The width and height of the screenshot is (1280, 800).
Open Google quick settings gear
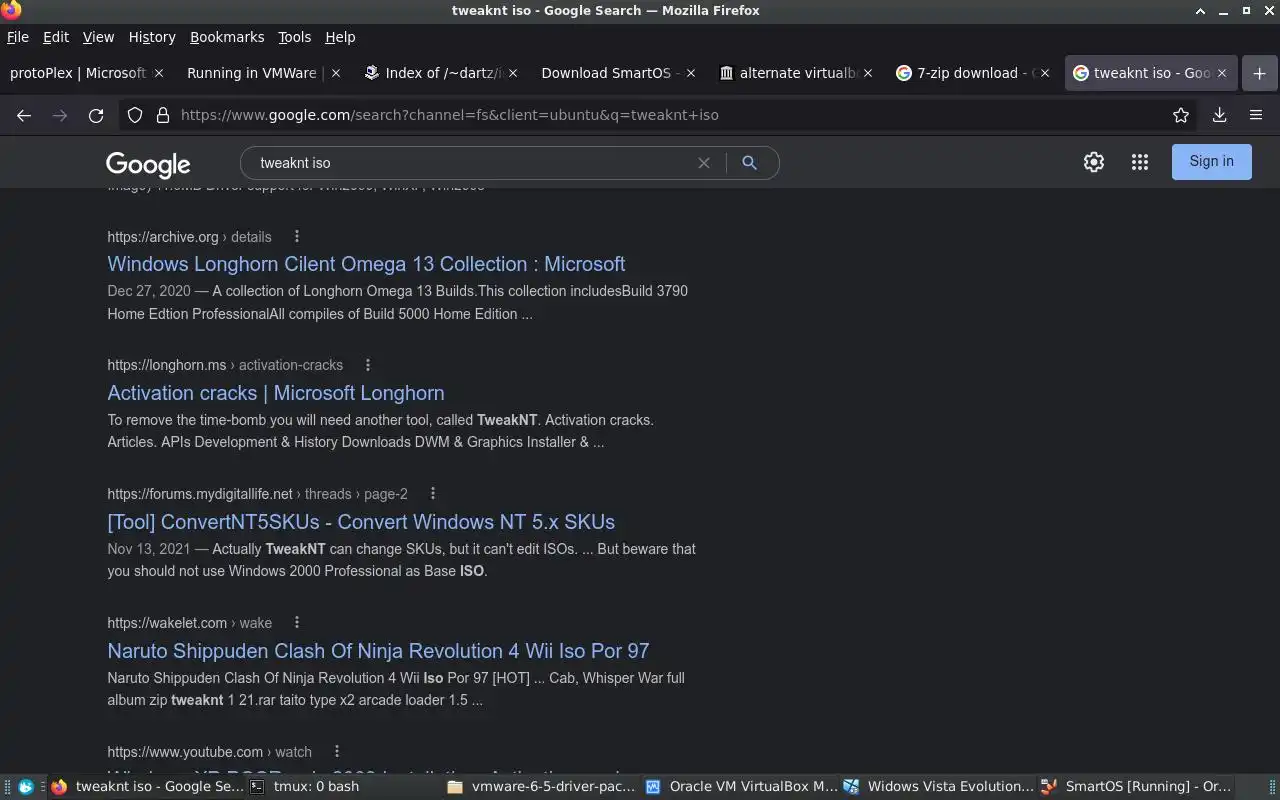coord(1094,162)
